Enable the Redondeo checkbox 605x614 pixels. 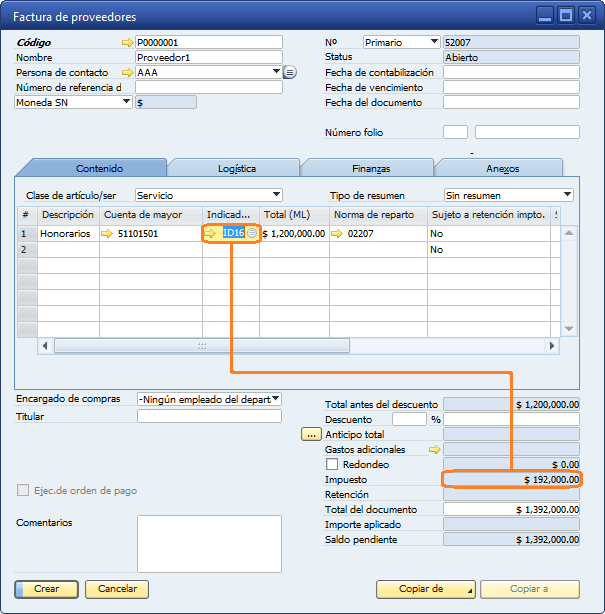point(332,465)
